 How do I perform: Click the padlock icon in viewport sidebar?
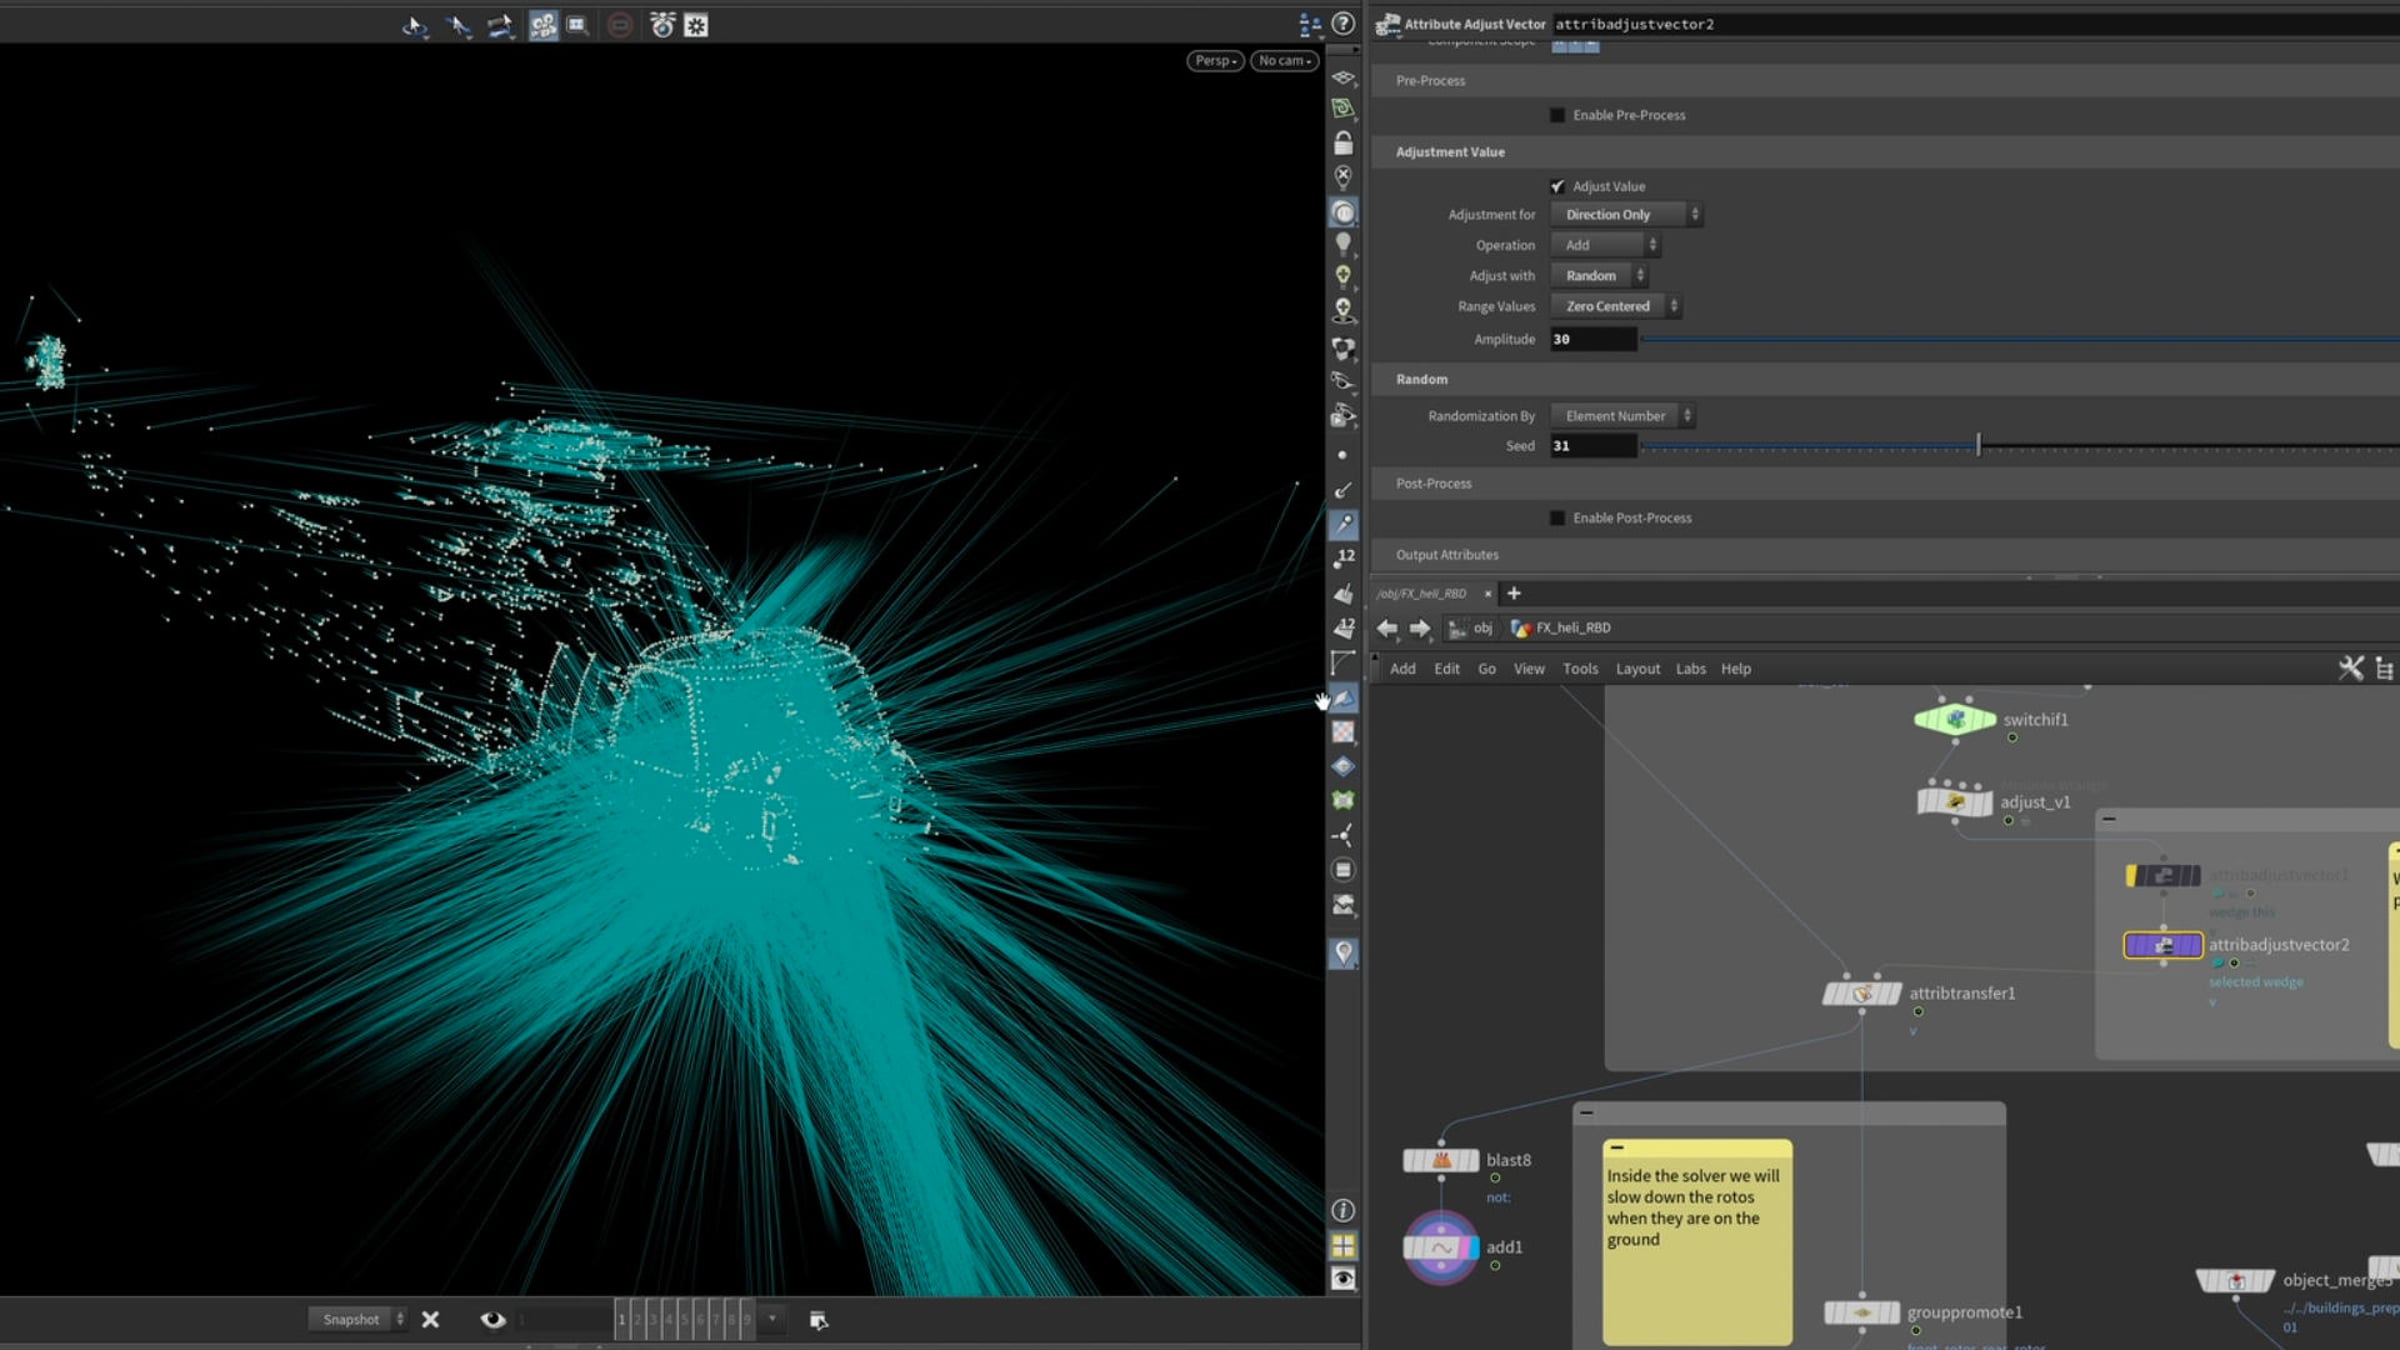(x=1343, y=143)
